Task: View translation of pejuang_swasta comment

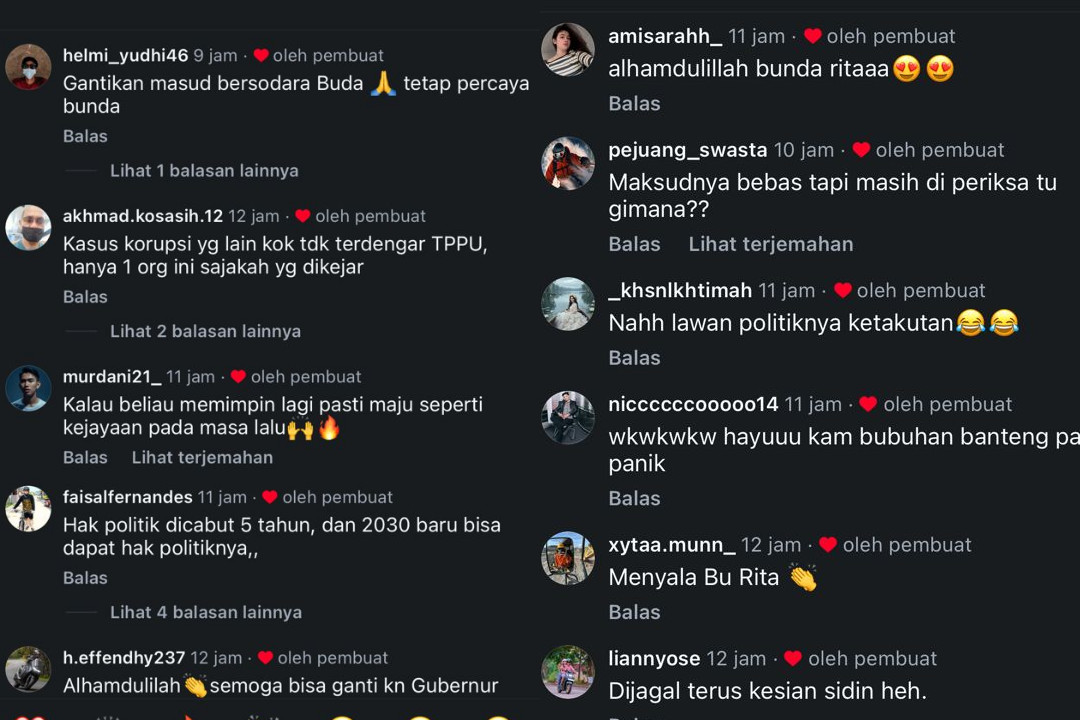Action: (771, 244)
